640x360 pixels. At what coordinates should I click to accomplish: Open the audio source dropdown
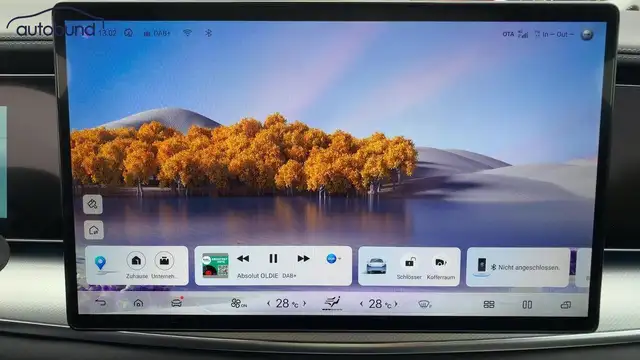click(x=333, y=258)
